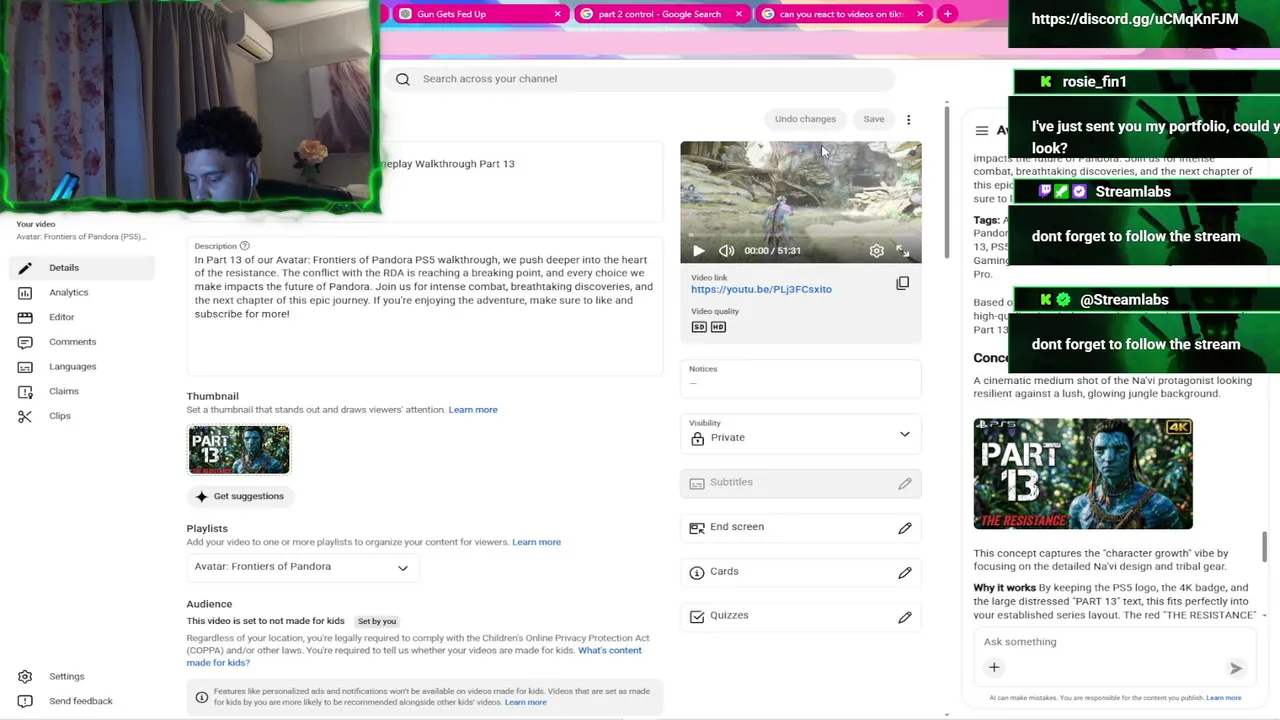The image size is (1280, 720).
Task: Open video player settings gear
Action: pyautogui.click(x=876, y=251)
